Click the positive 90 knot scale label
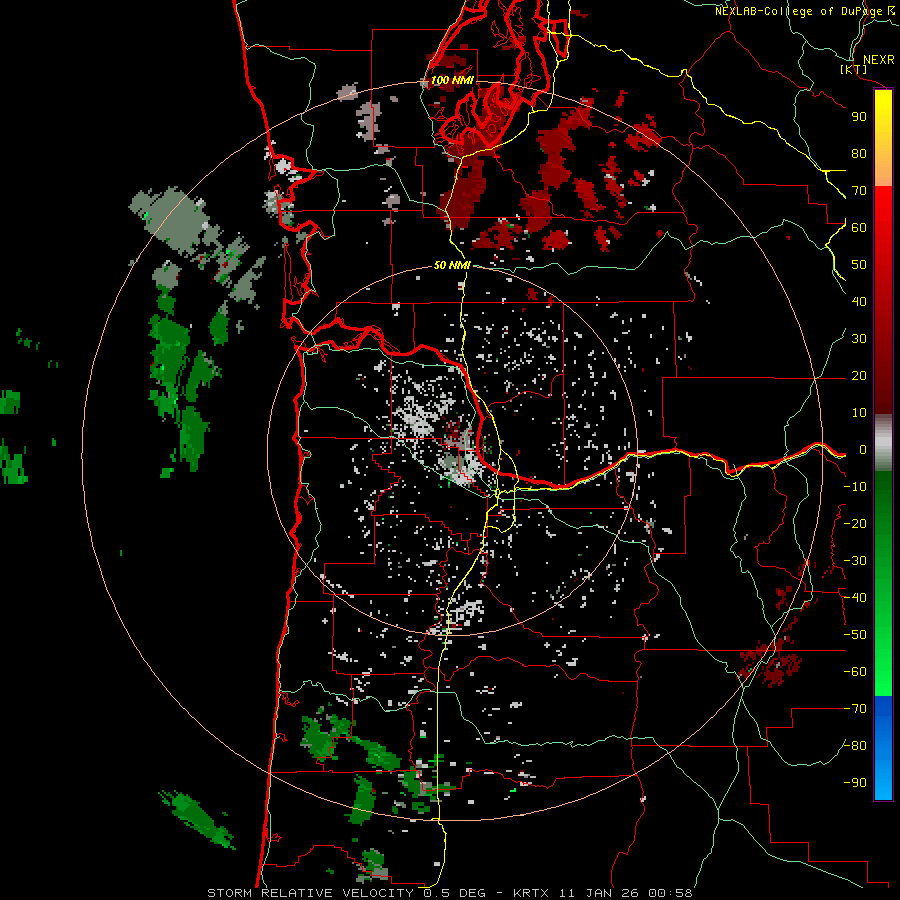The height and width of the screenshot is (900, 900). tap(859, 117)
